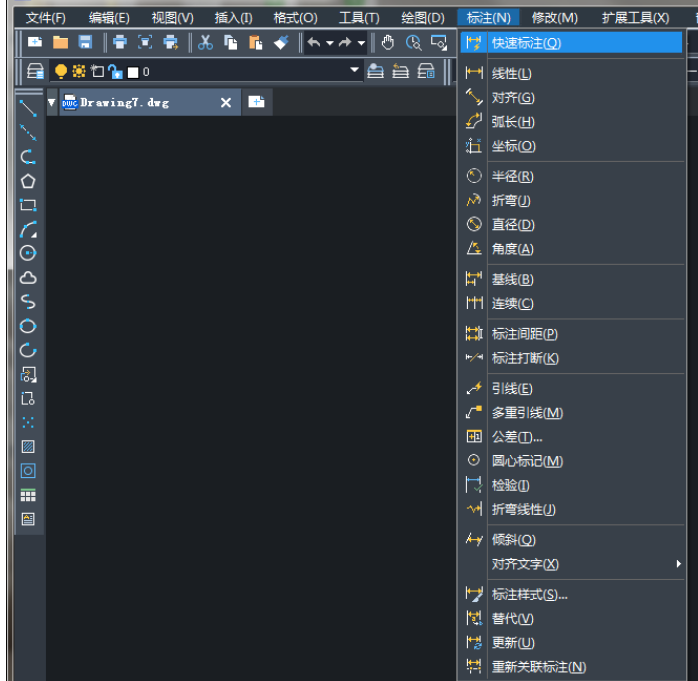Toggle layer on/off lightbulb icon
Screen dimensions: 698x681
[x=60, y=71]
